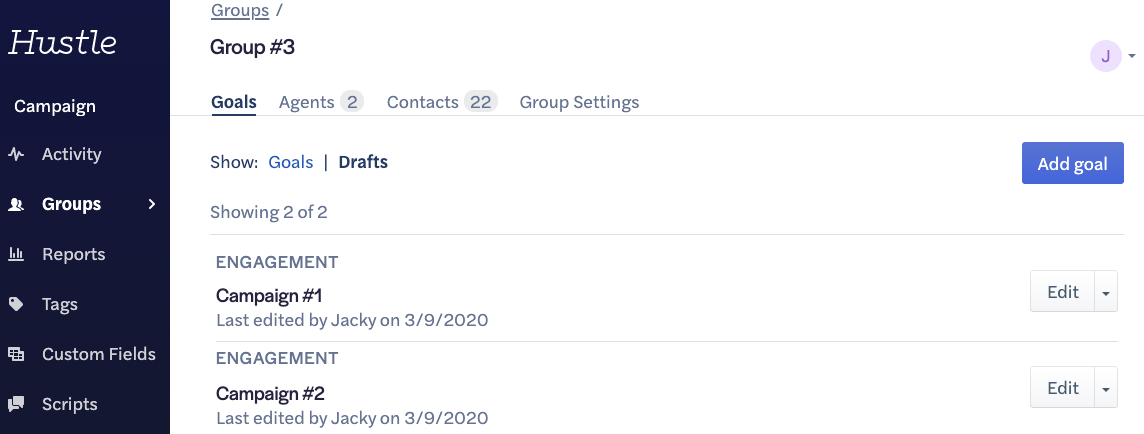Select the Goals tab
This screenshot has height=434, width=1144.
(233, 102)
